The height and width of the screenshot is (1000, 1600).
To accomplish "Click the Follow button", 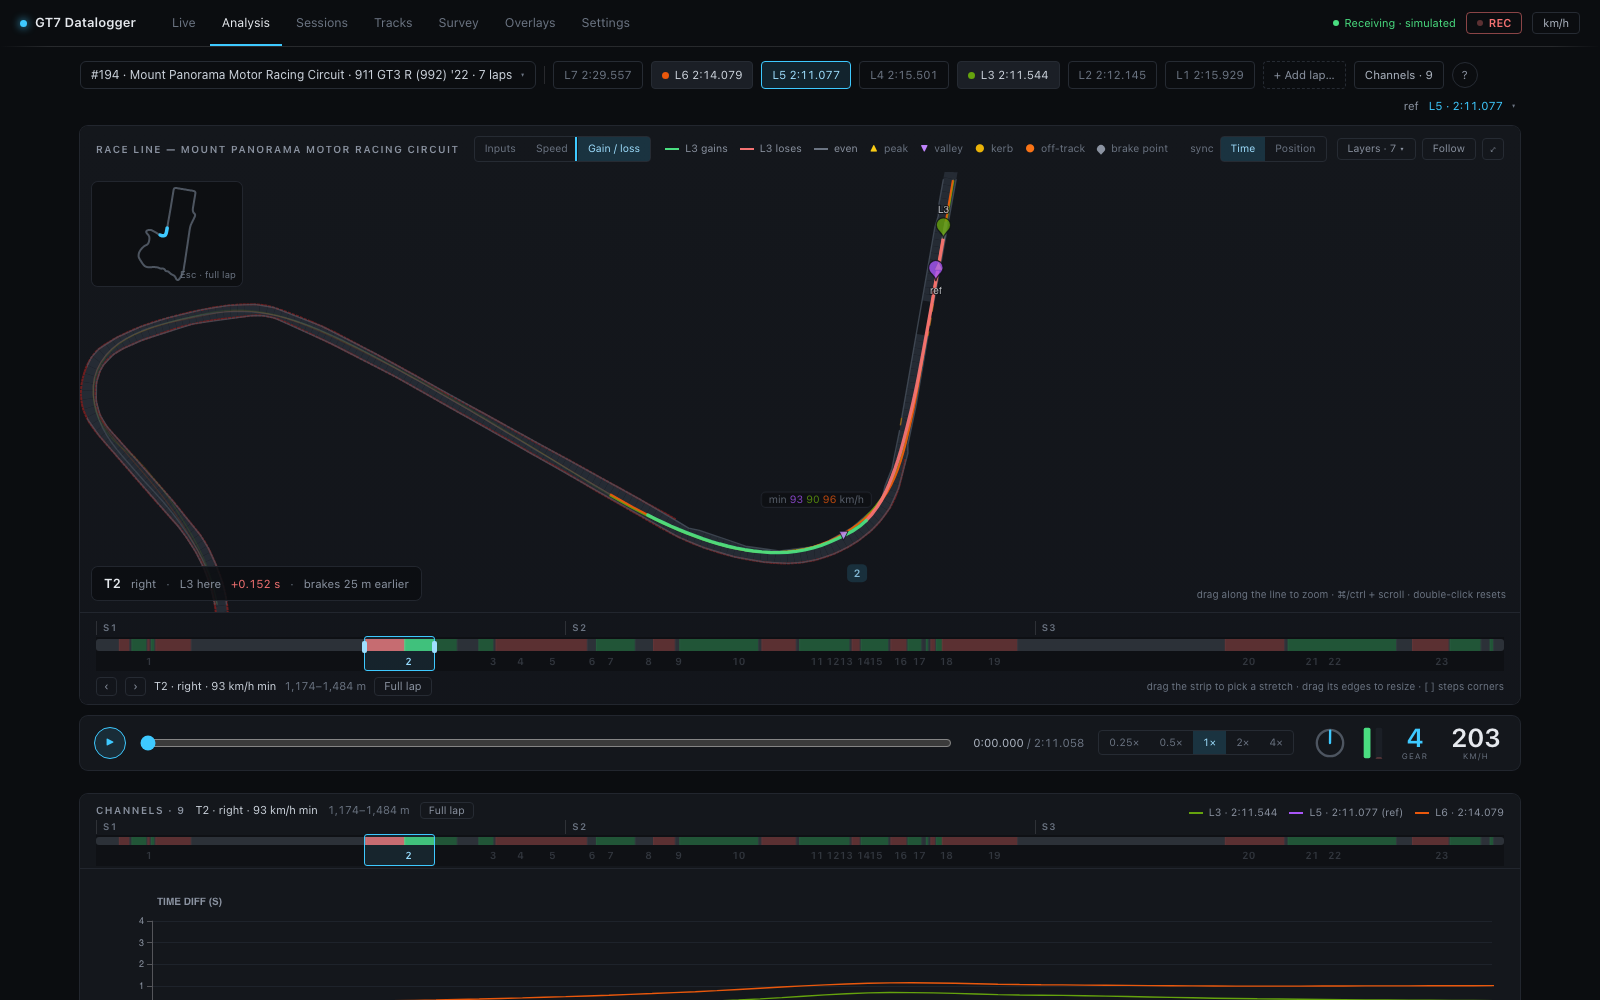I will [1448, 149].
